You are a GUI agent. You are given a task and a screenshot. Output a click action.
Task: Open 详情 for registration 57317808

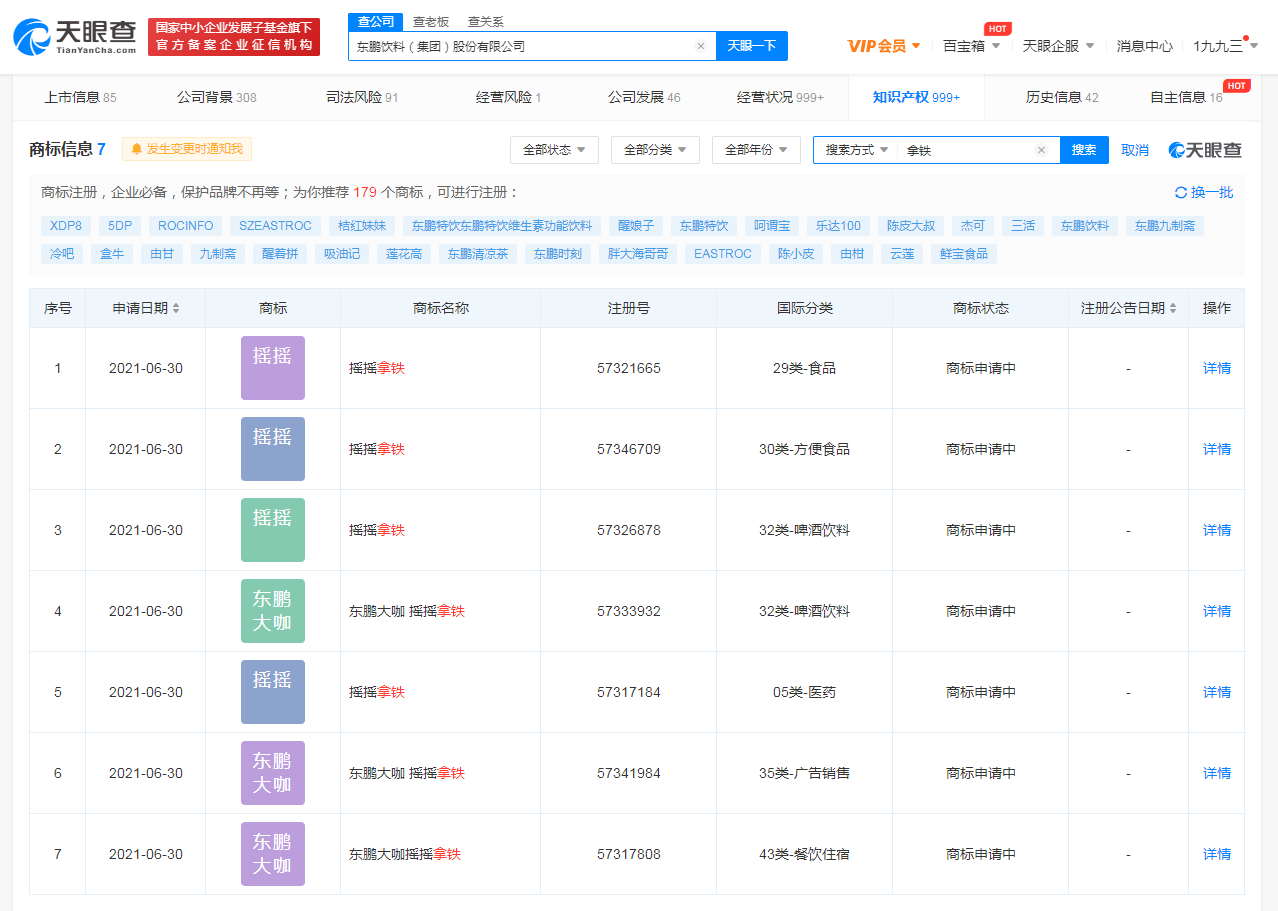point(1217,854)
